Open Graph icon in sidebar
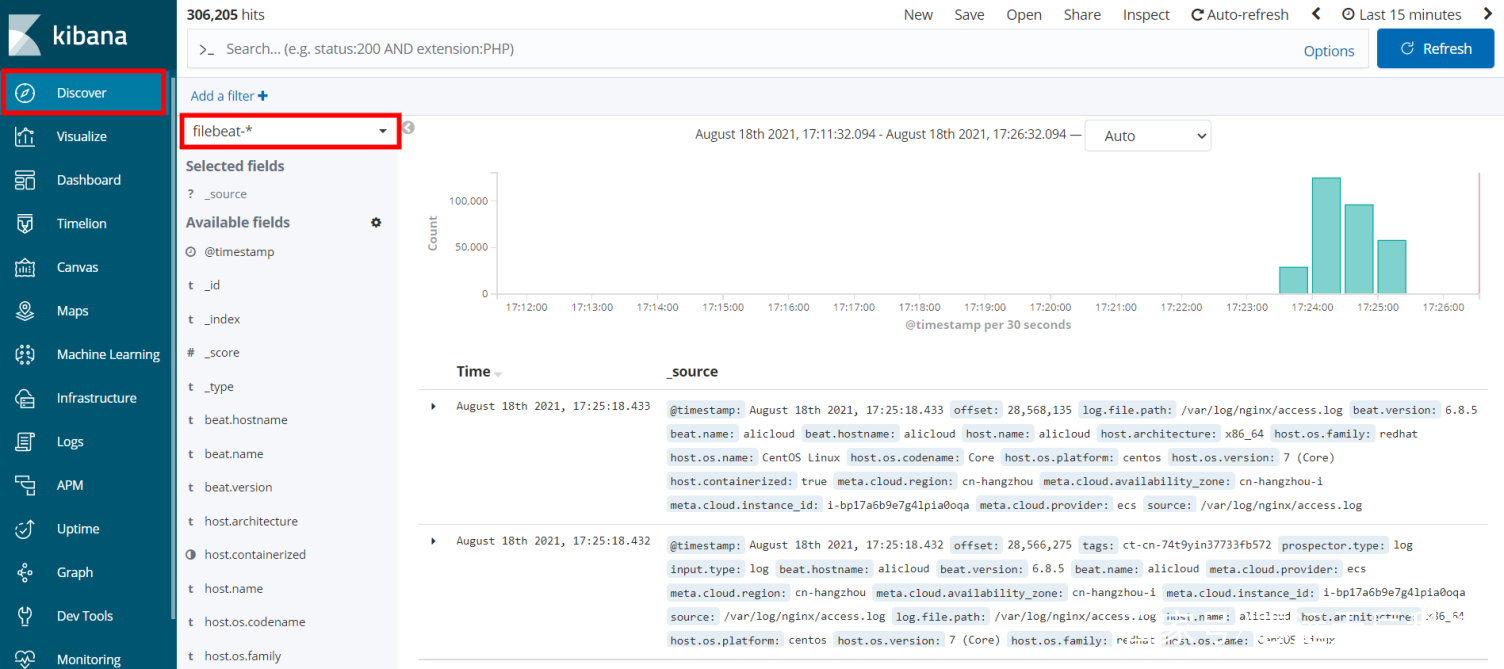This screenshot has width=1504, height=669. coord(25,573)
